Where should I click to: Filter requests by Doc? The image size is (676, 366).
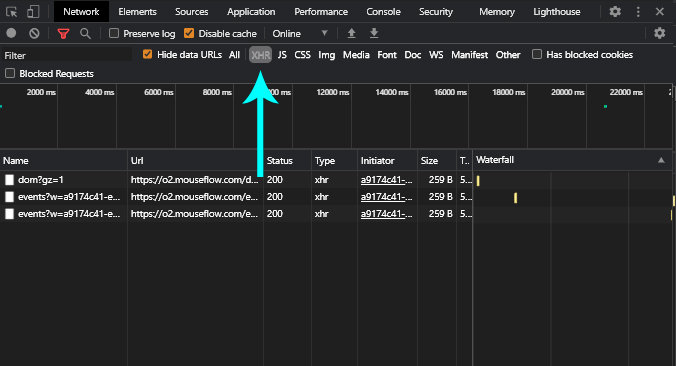coord(413,55)
